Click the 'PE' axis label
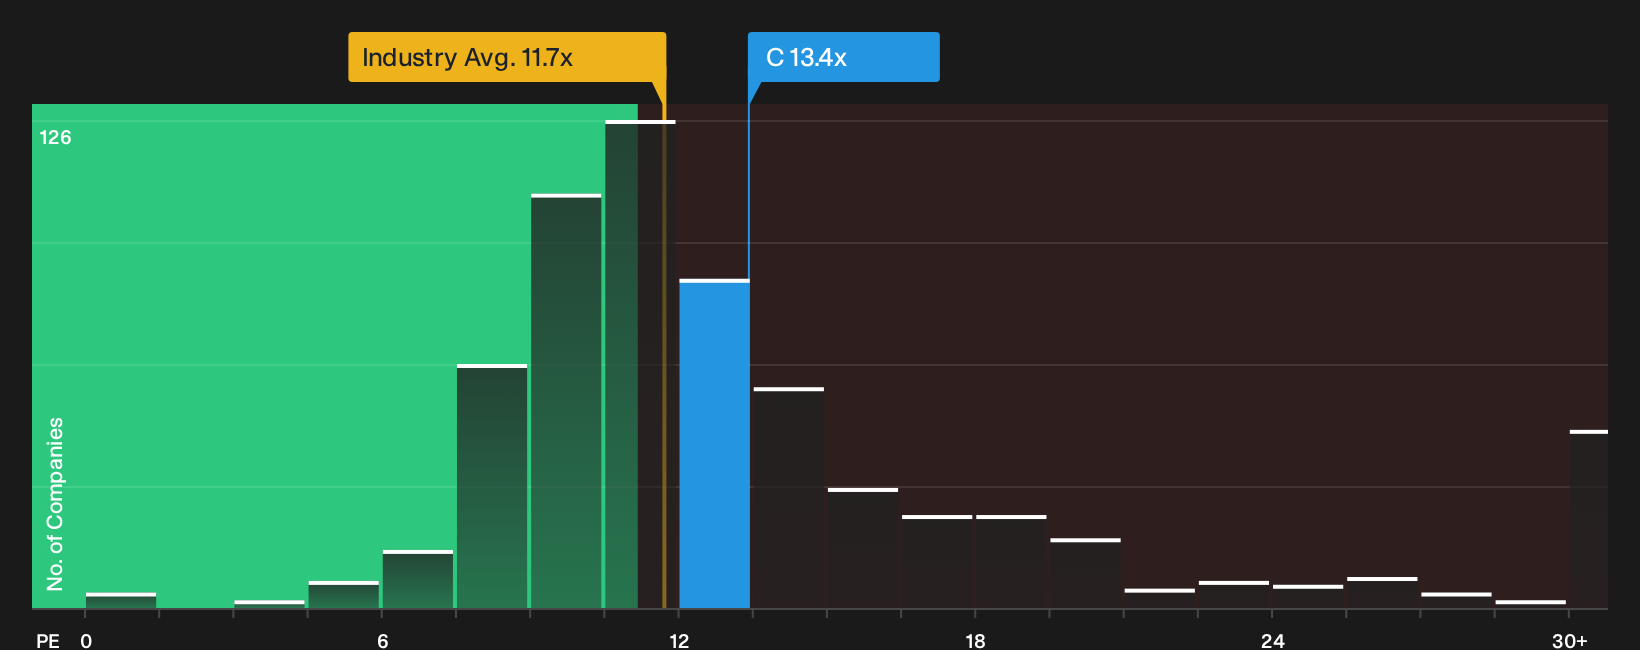Viewport: 1640px width, 650px height. coord(48,641)
